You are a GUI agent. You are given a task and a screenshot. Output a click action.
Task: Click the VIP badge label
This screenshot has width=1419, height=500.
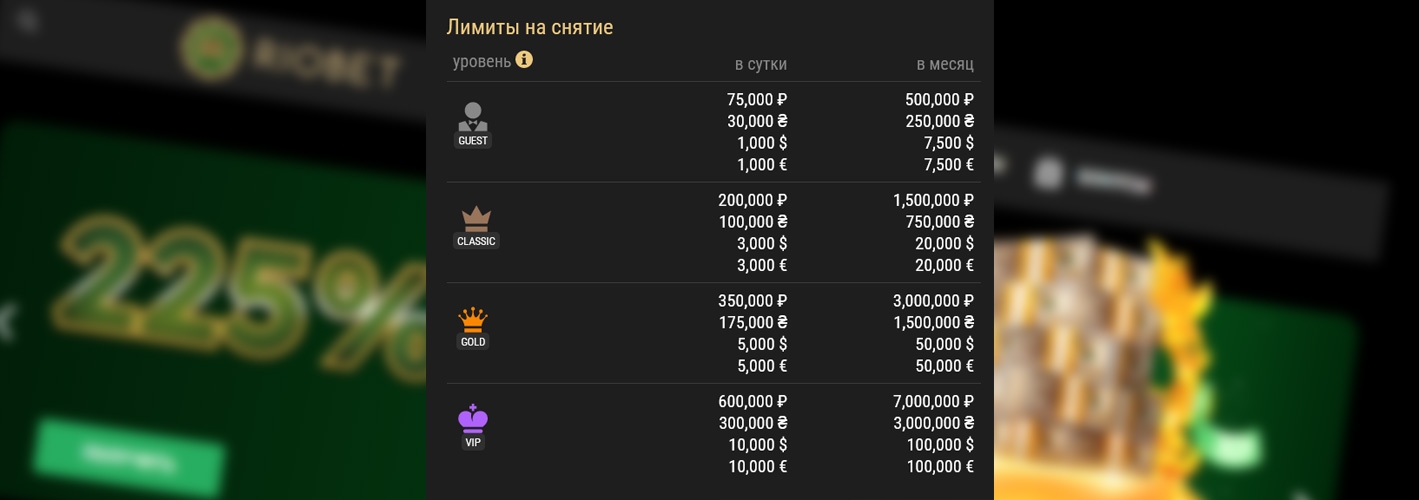(x=473, y=442)
